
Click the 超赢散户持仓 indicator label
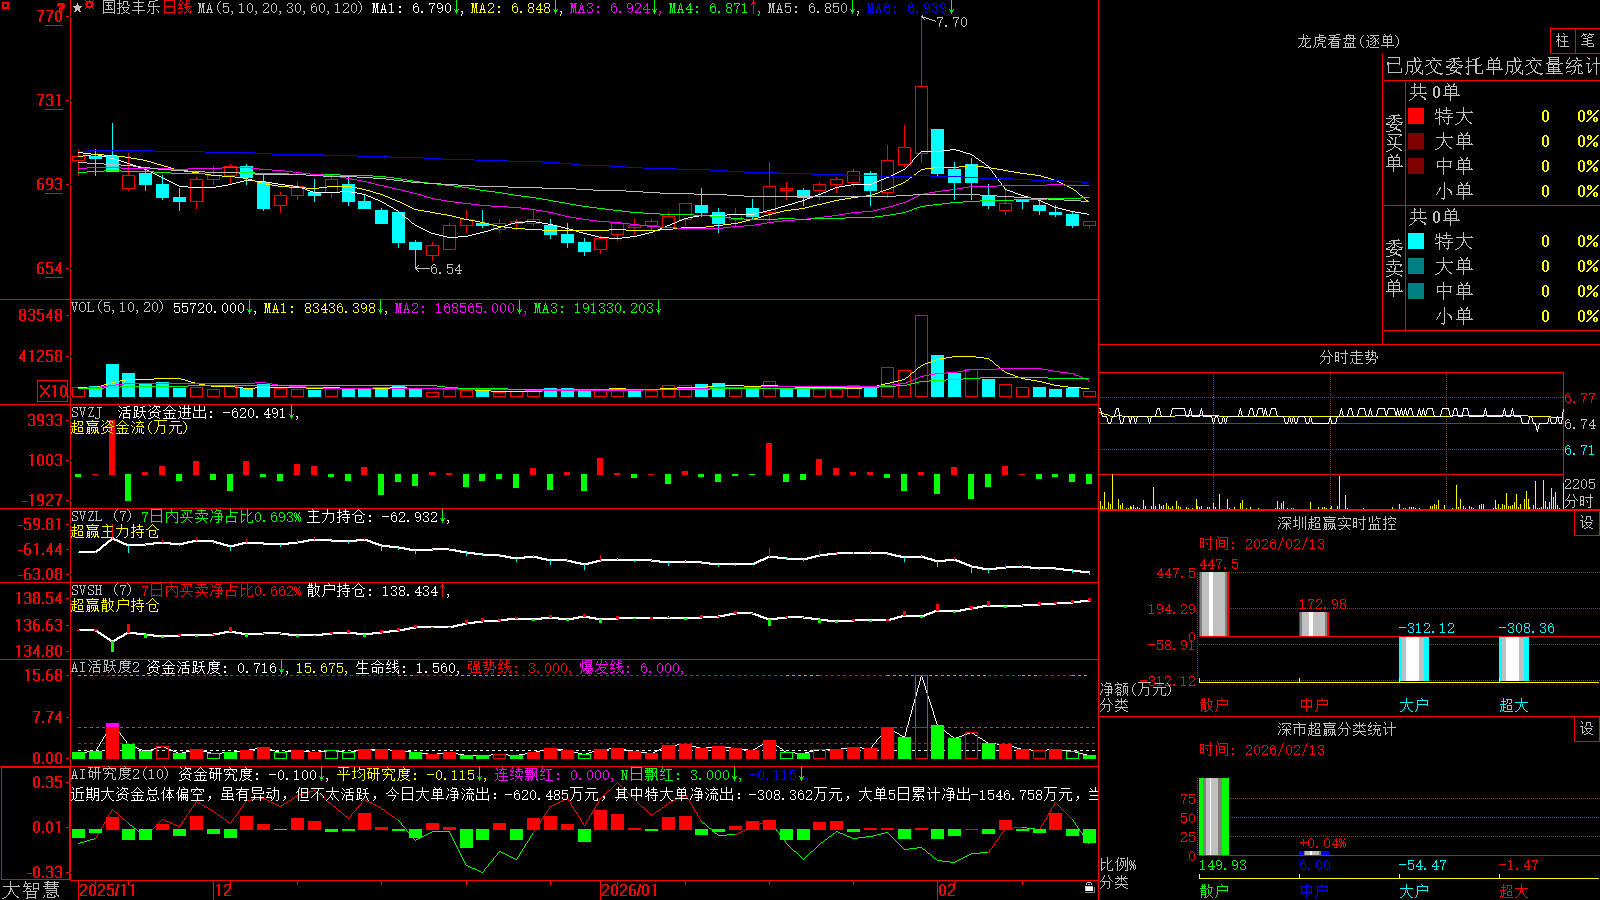coord(115,605)
